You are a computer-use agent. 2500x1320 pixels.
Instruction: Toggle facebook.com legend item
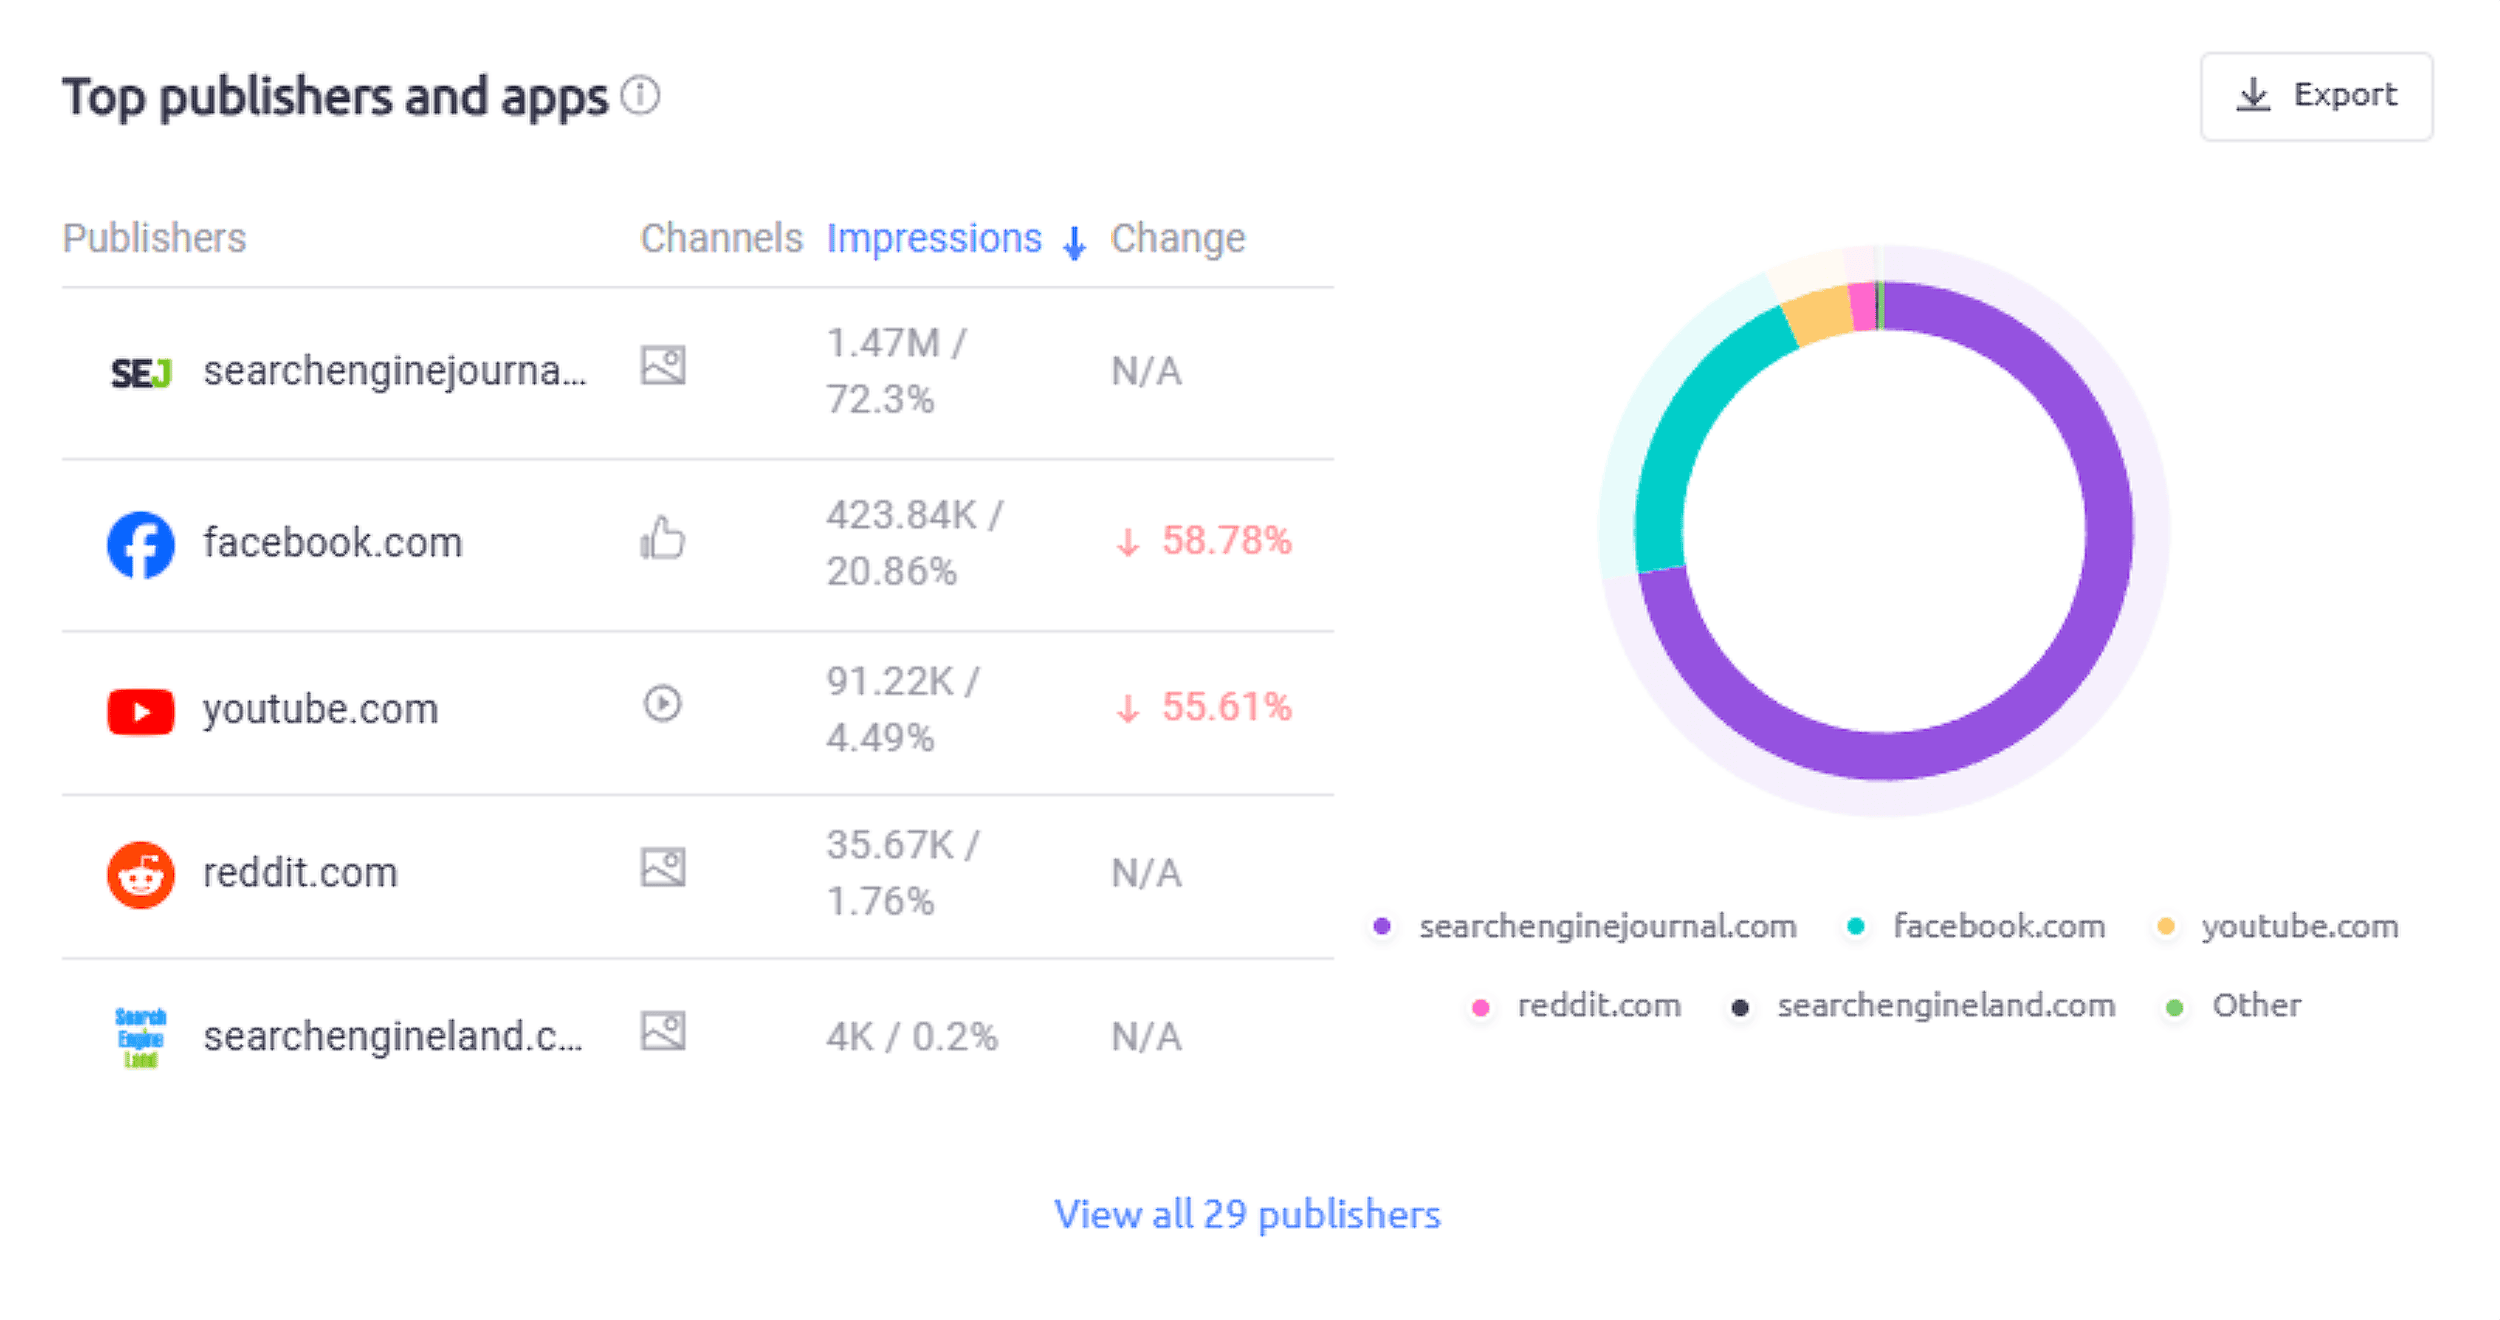[x=1978, y=927]
